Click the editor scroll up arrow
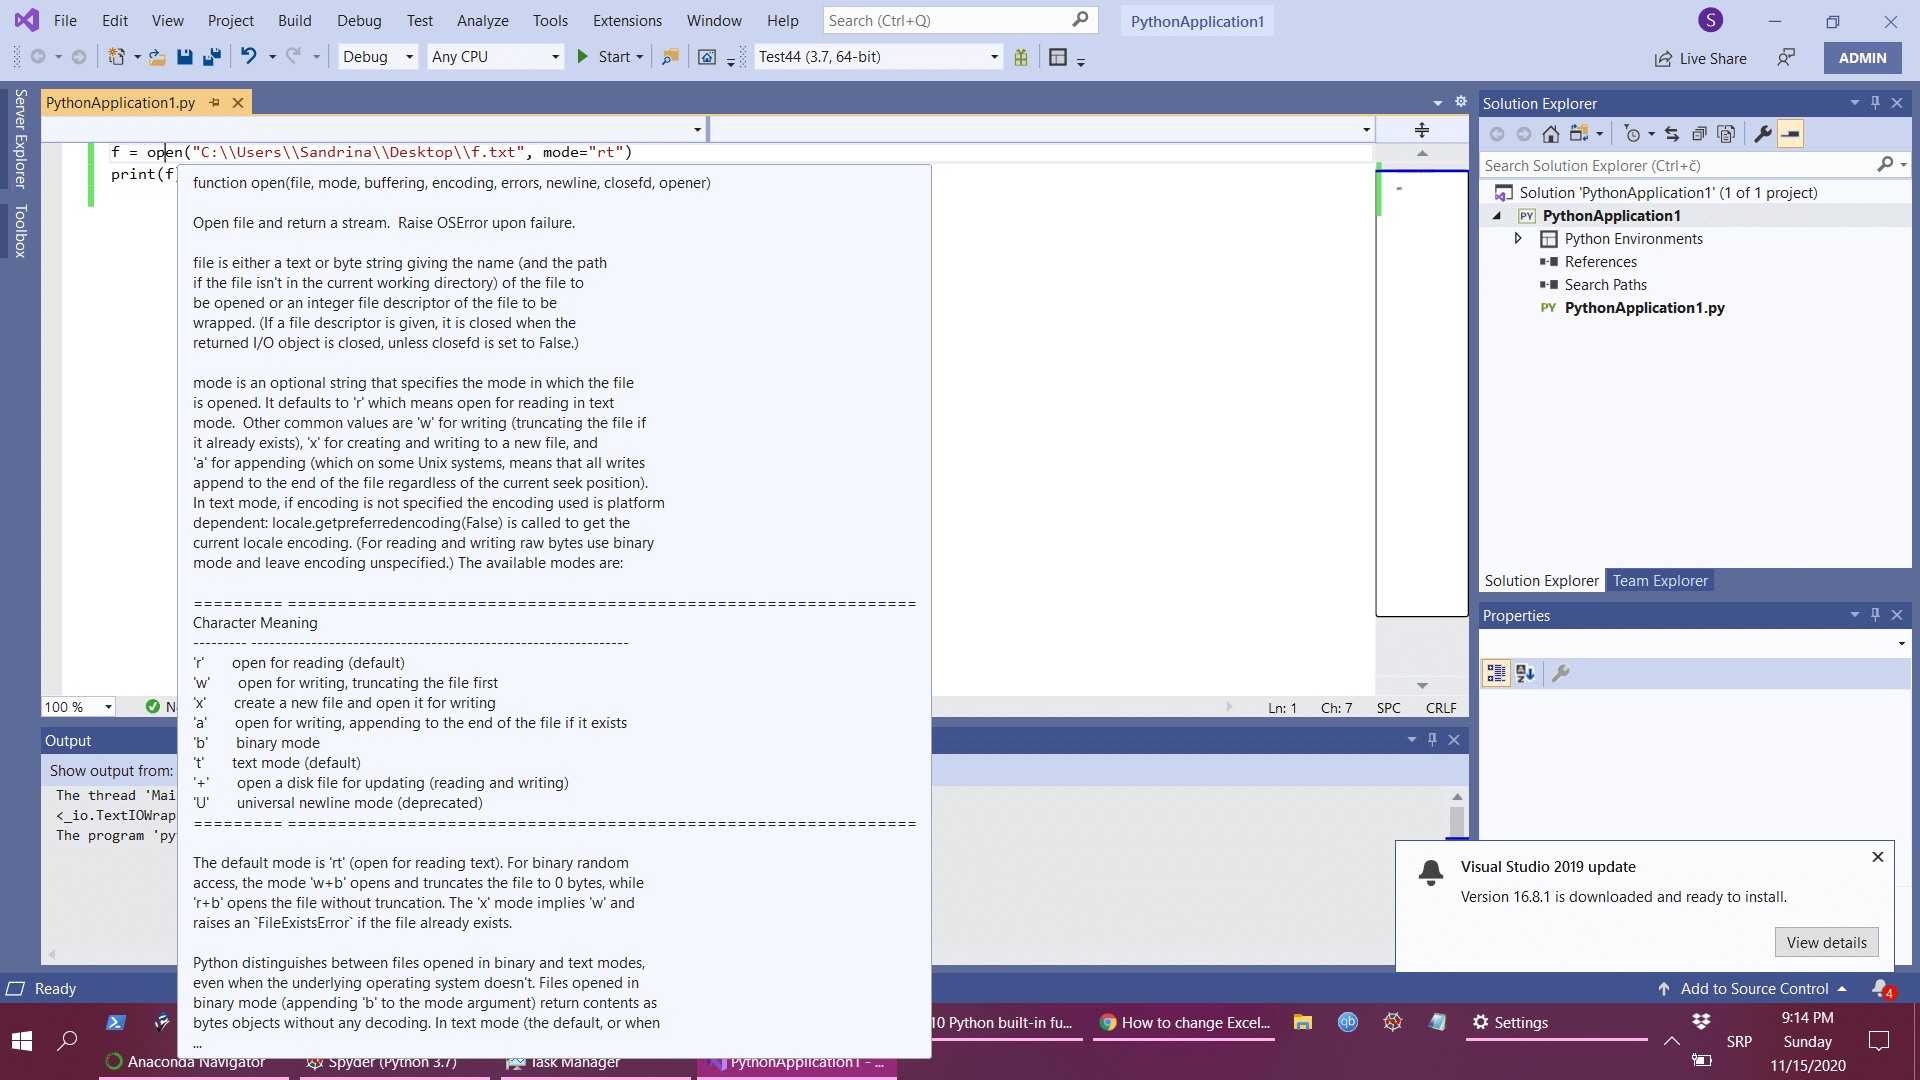 (1422, 153)
